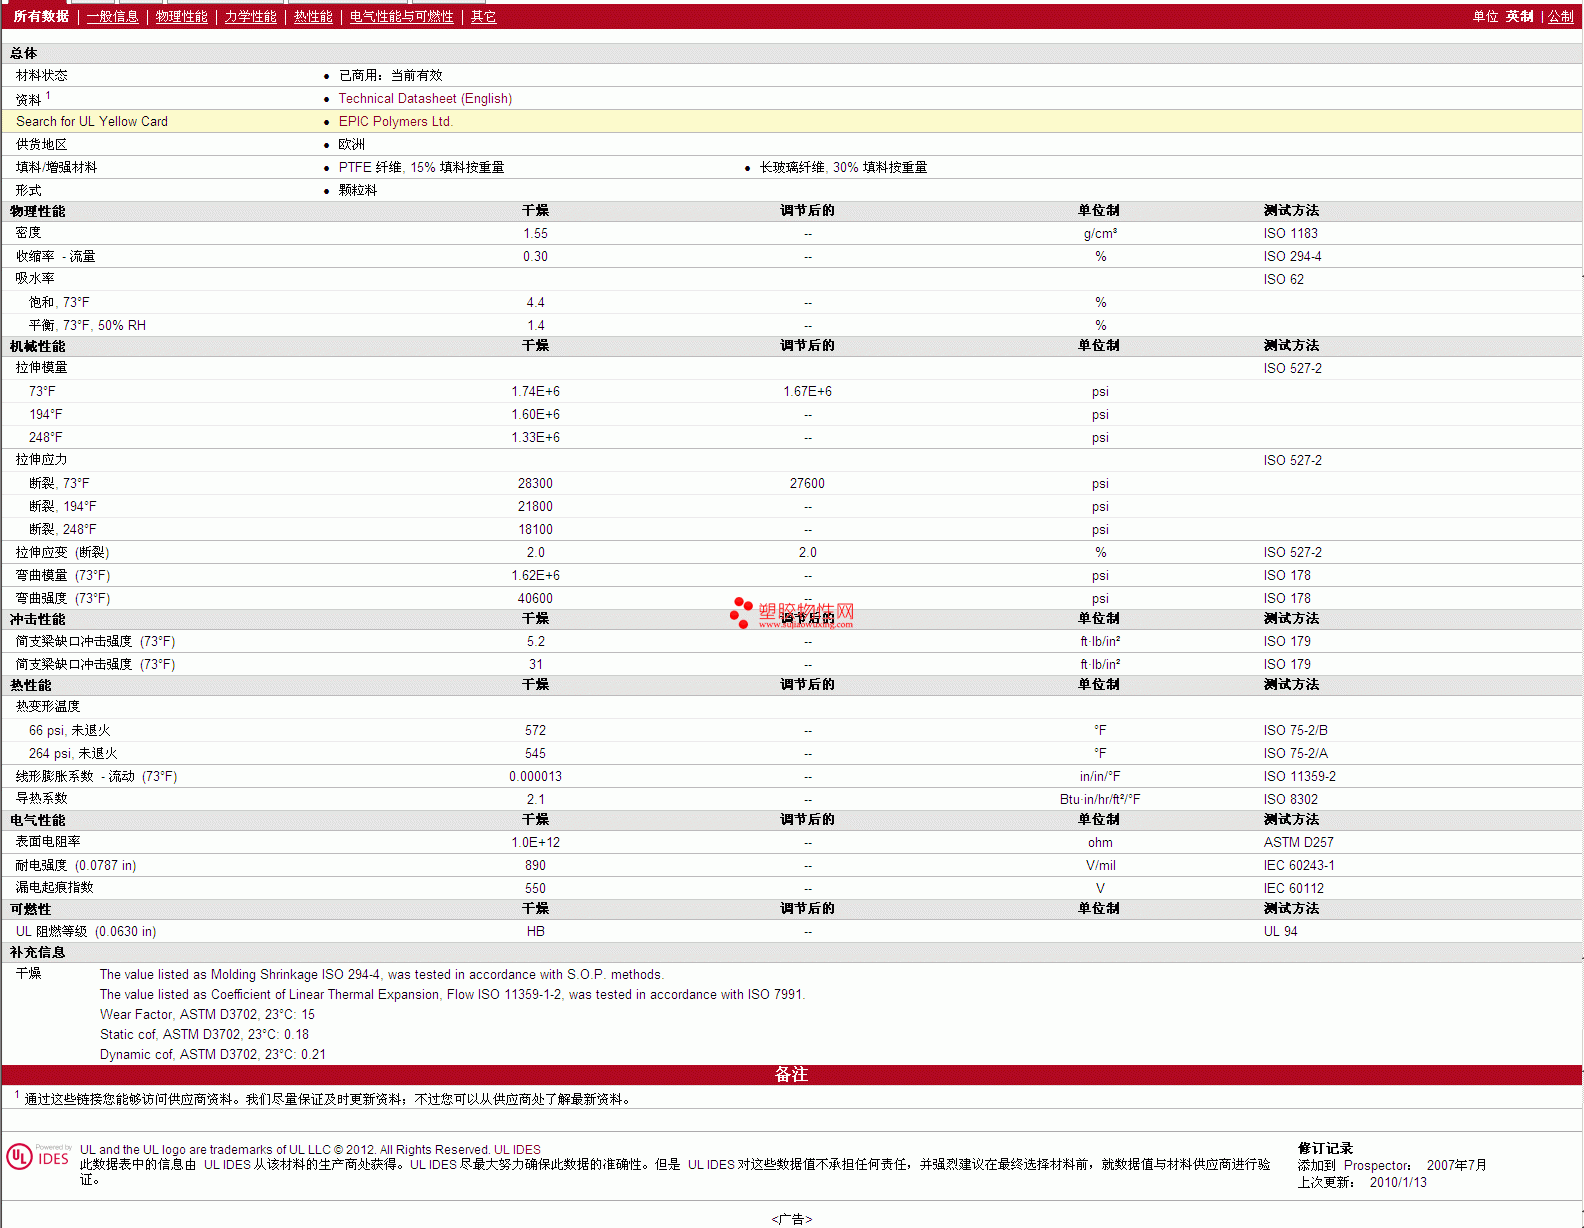
Task: Click the <广告> label at bottom
Action: point(791,1219)
